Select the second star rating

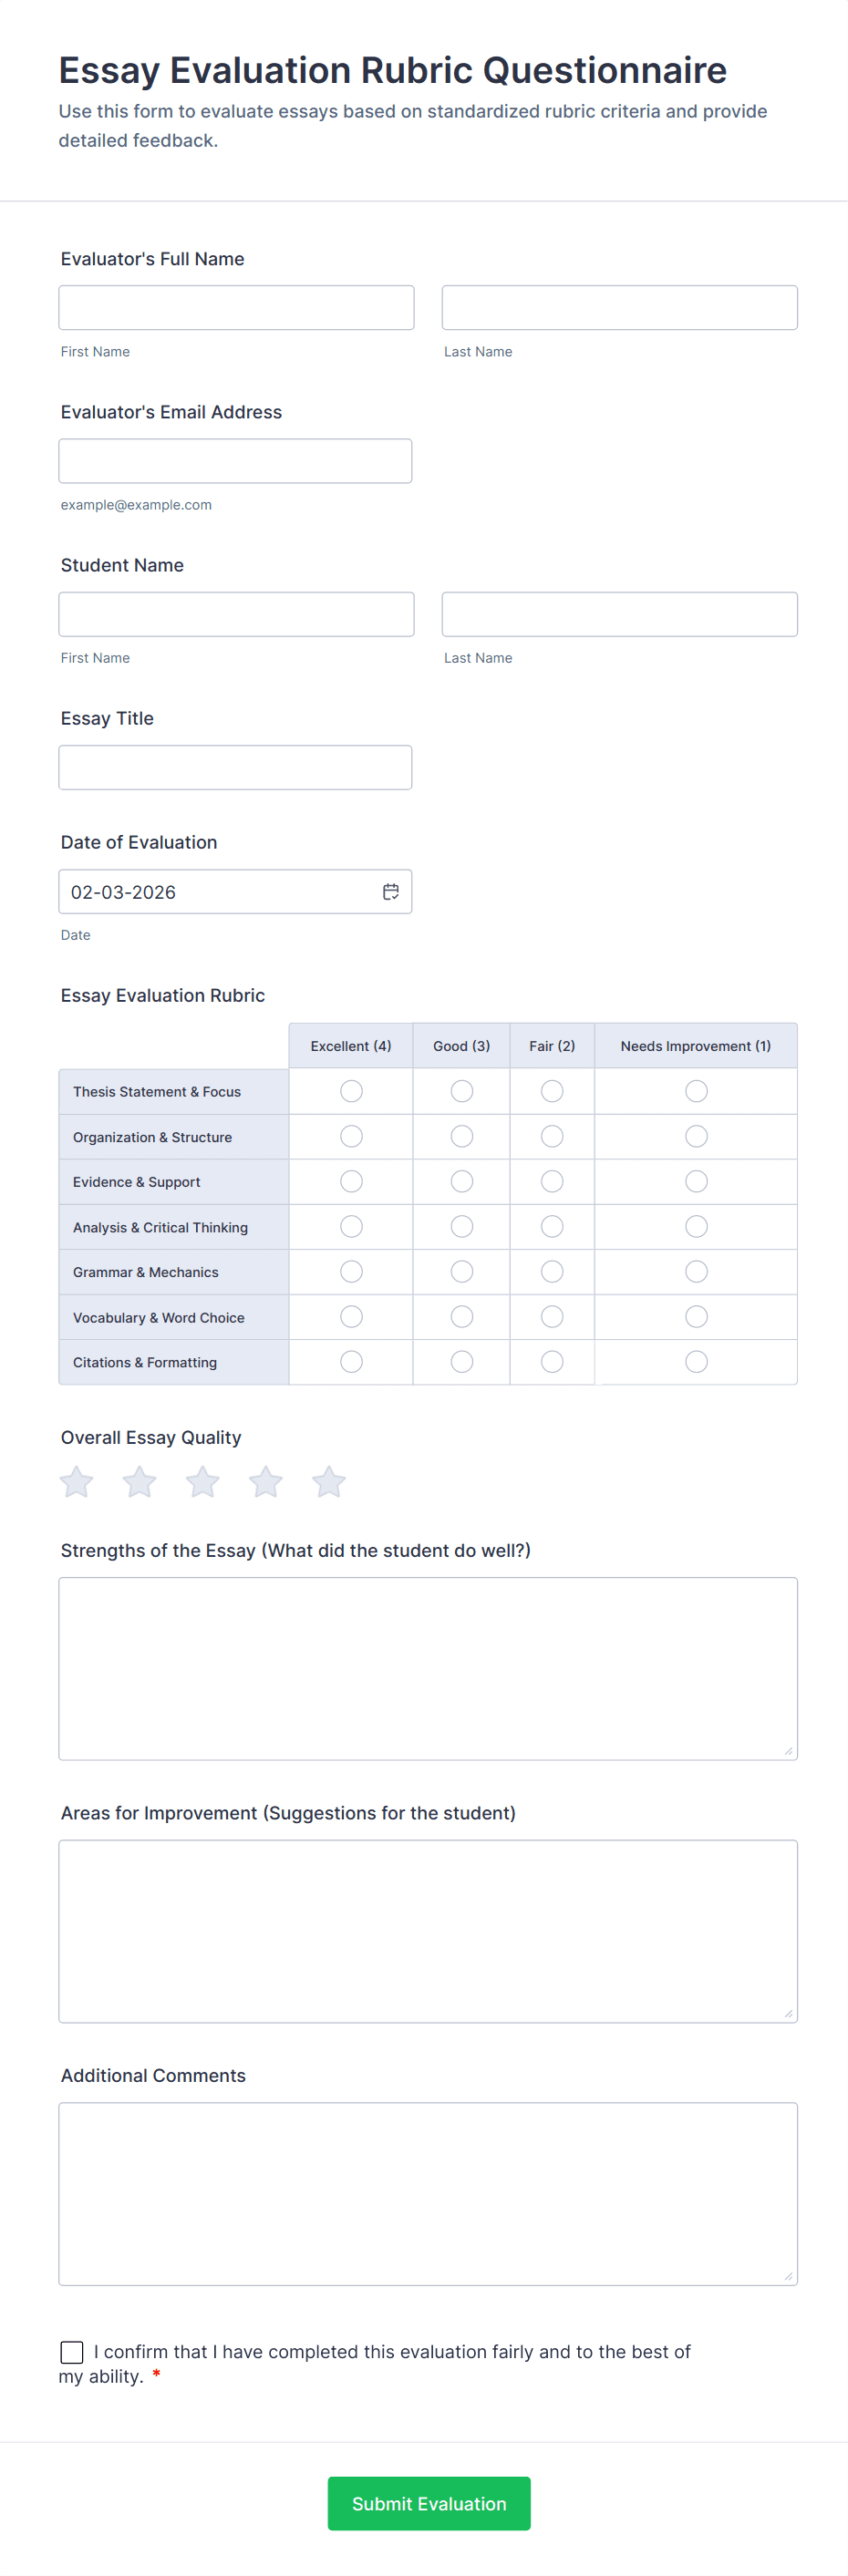pyautogui.click(x=140, y=1481)
